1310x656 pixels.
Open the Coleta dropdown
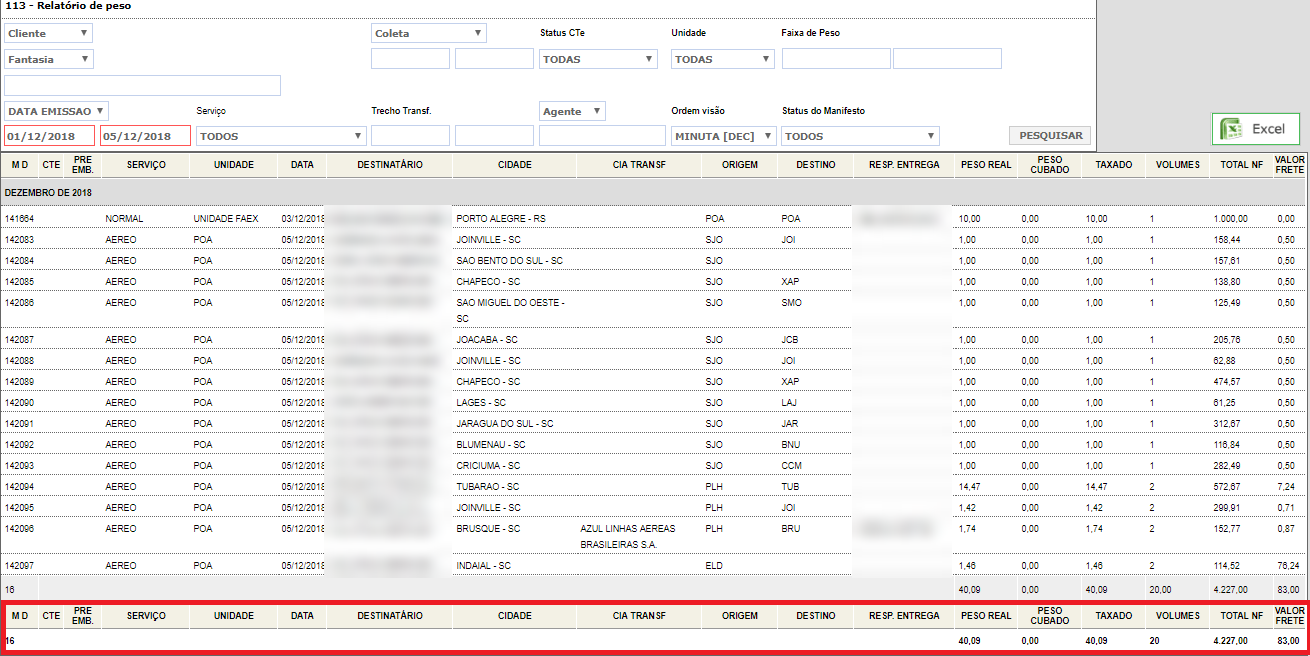click(x=429, y=33)
